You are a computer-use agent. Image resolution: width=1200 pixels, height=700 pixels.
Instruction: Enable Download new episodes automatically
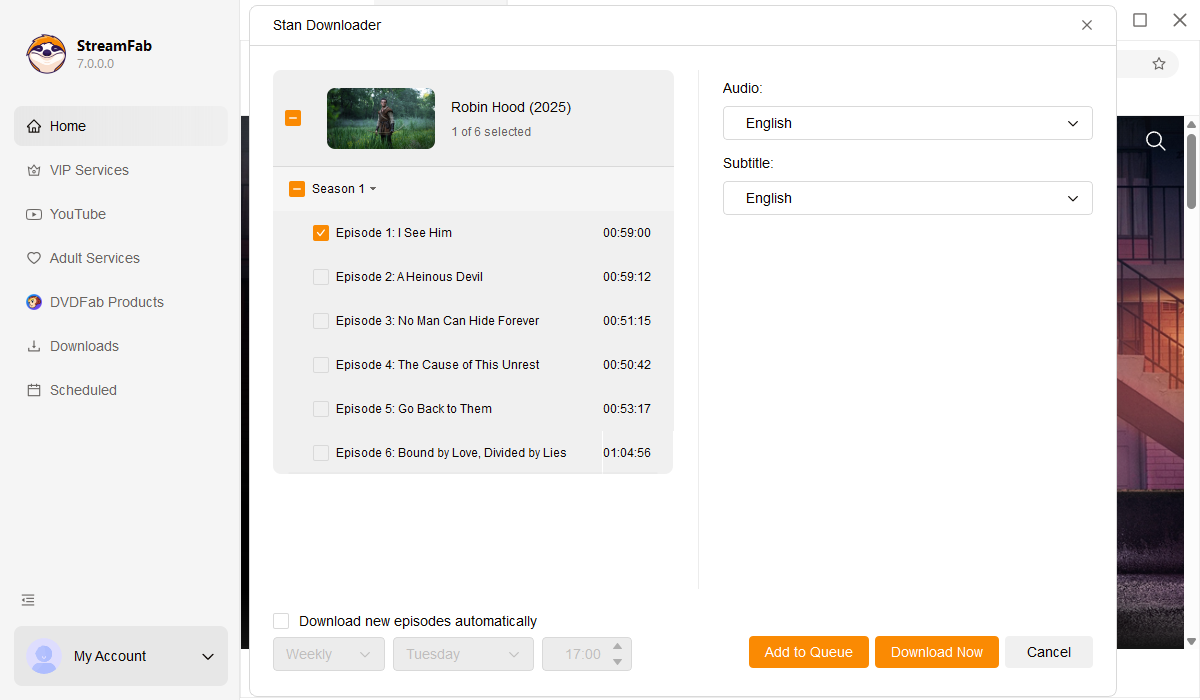[x=281, y=621]
